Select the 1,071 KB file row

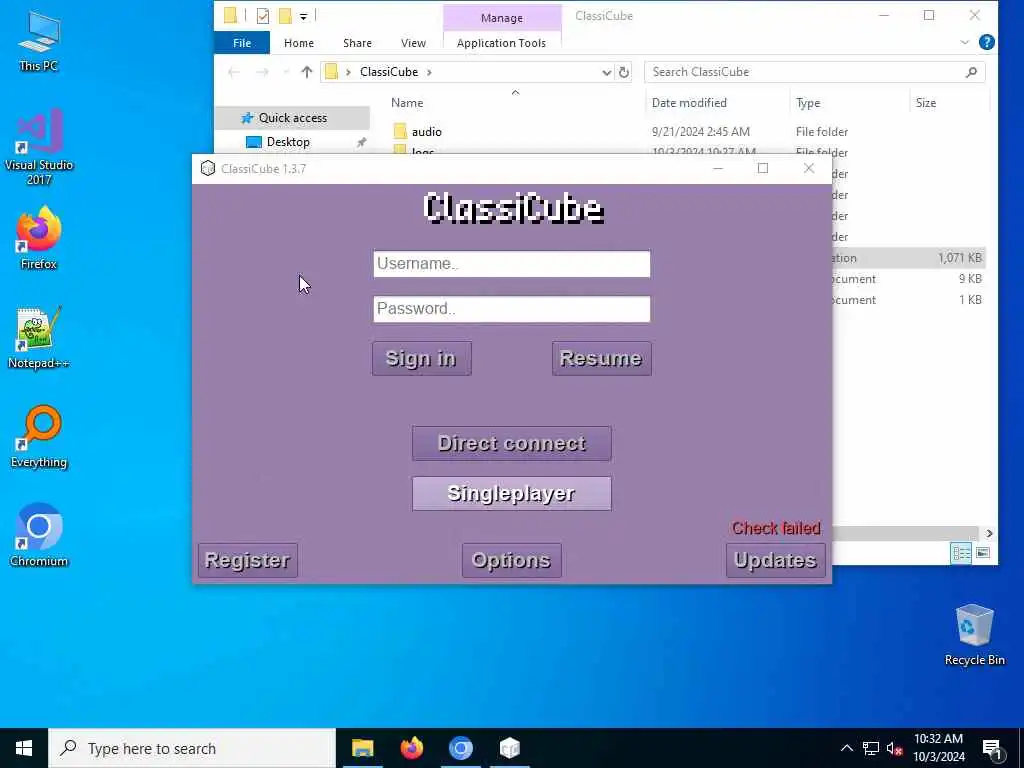point(908,258)
